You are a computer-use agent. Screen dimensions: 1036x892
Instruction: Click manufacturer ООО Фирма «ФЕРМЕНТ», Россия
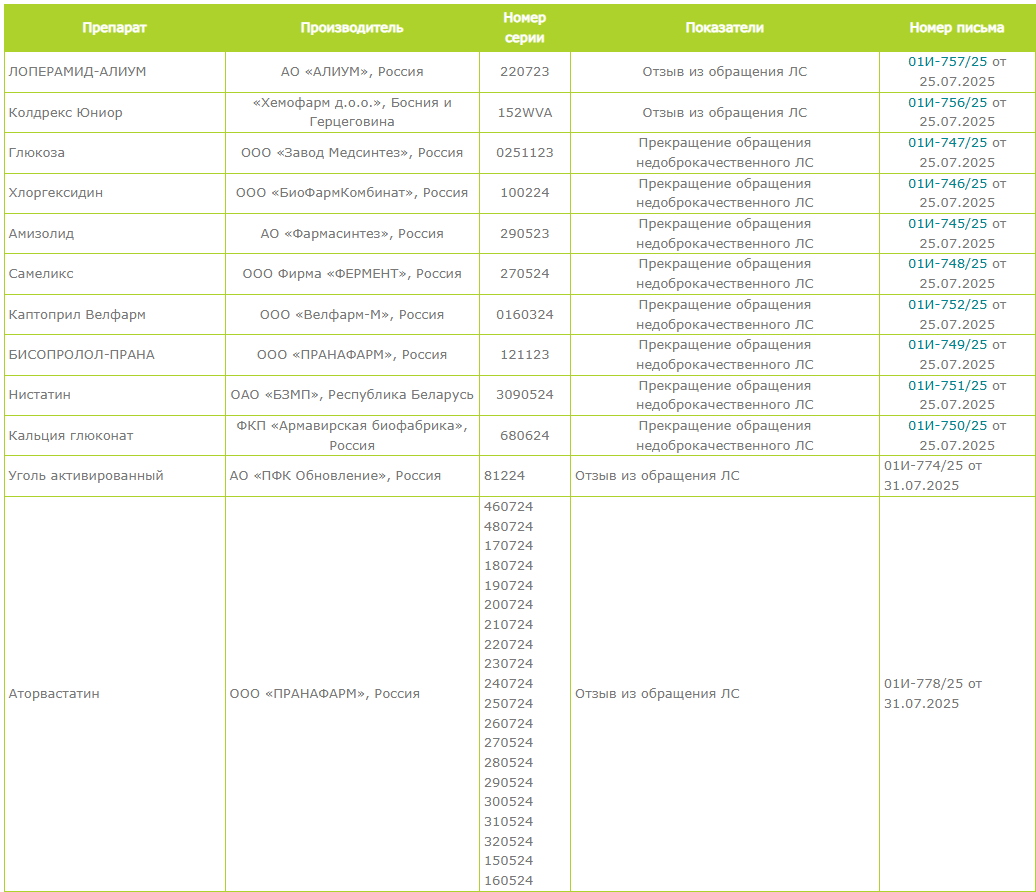point(352,274)
